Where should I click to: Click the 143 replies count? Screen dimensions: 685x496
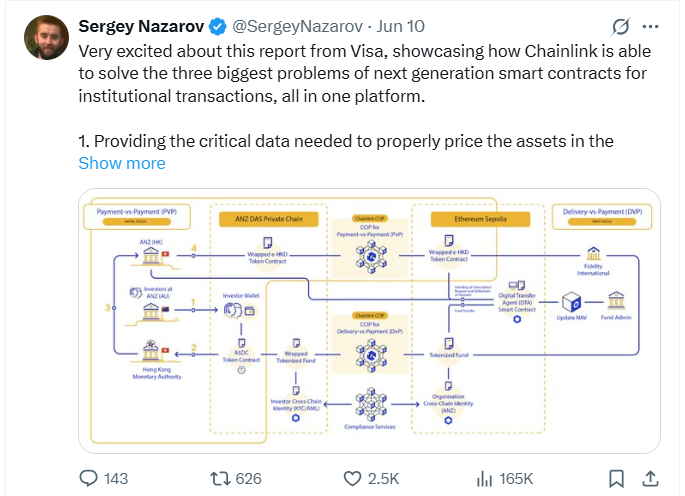point(116,479)
